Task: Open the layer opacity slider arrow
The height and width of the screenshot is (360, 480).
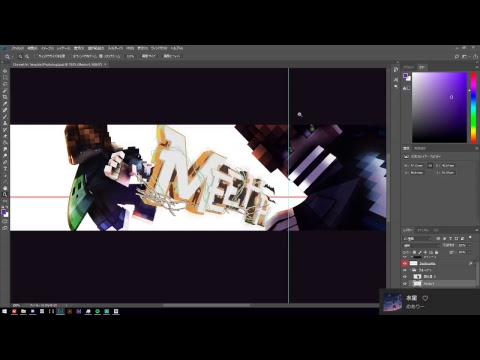Action: point(469,245)
